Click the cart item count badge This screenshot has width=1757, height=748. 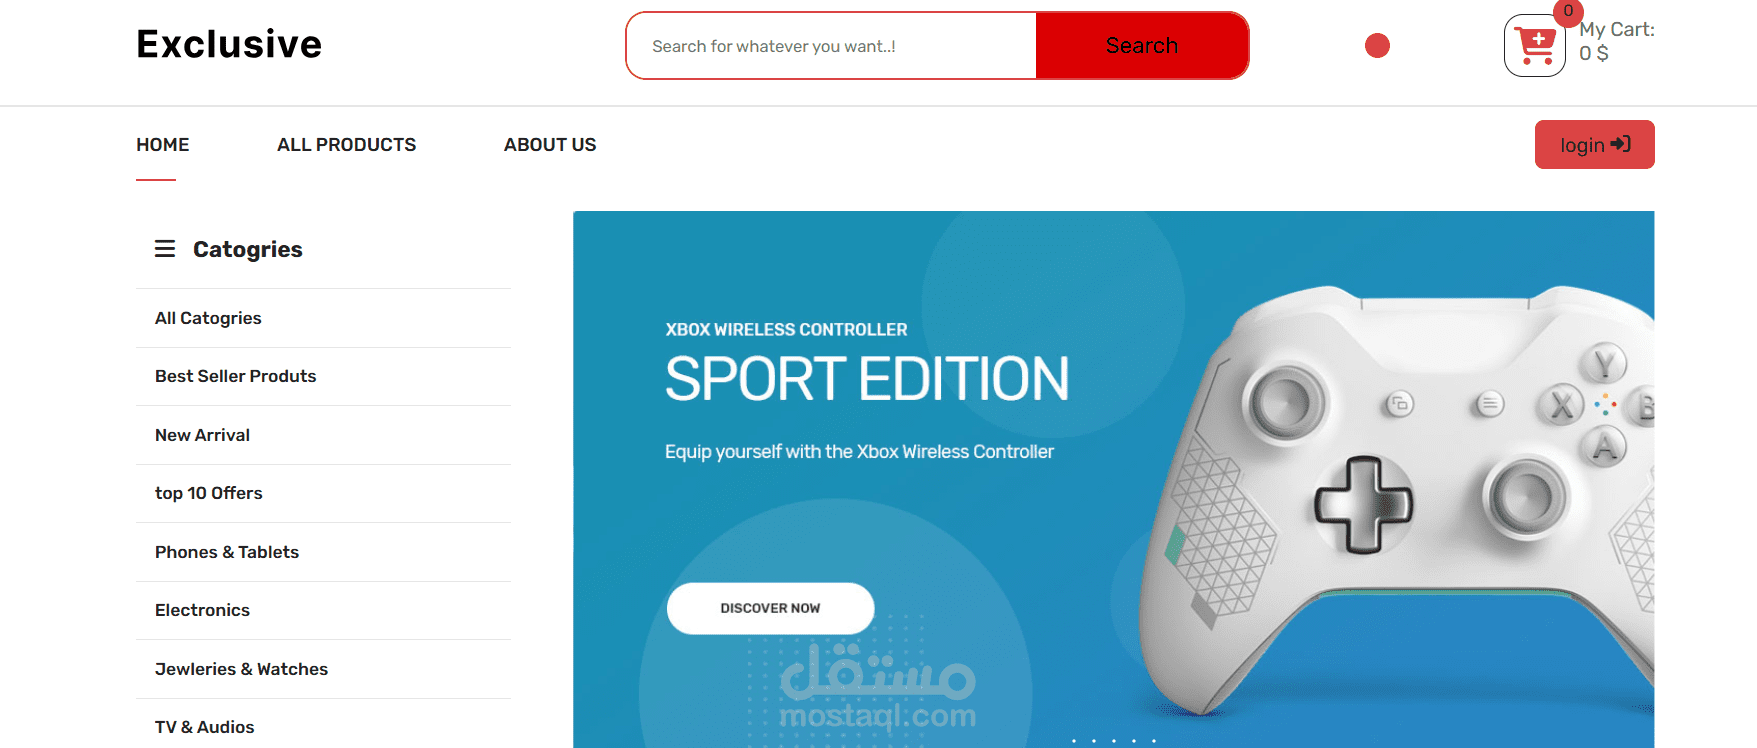pos(1568,12)
